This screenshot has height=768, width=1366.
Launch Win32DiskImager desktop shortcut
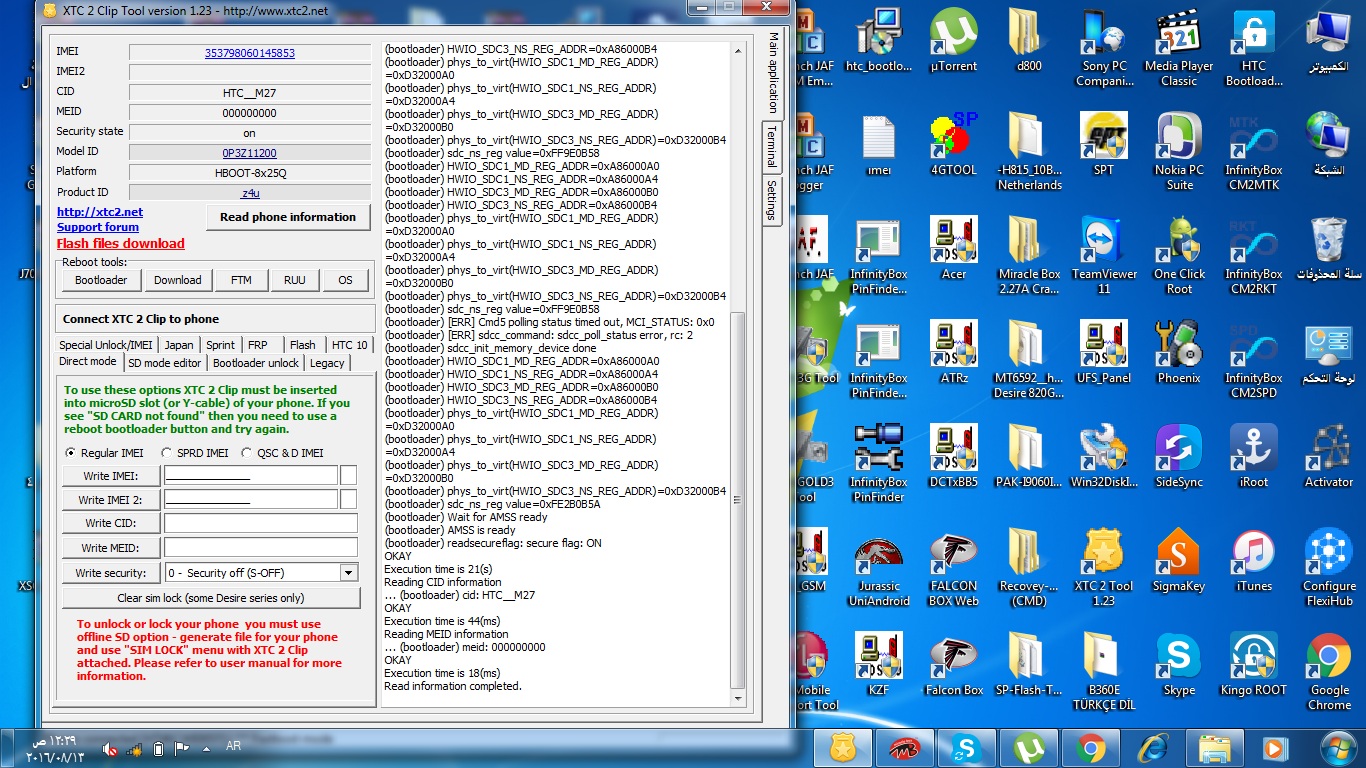[x=1104, y=456]
